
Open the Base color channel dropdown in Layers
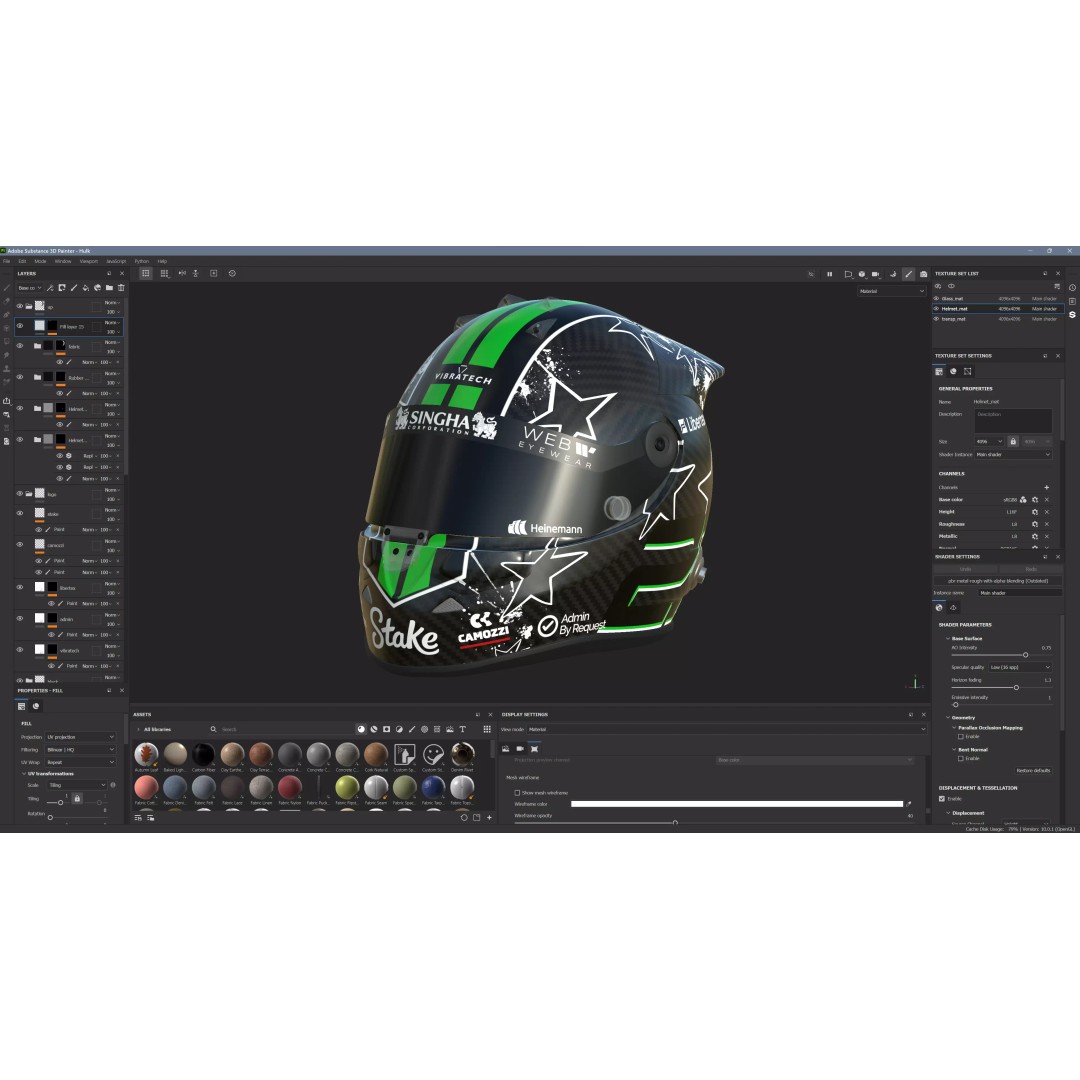point(30,288)
